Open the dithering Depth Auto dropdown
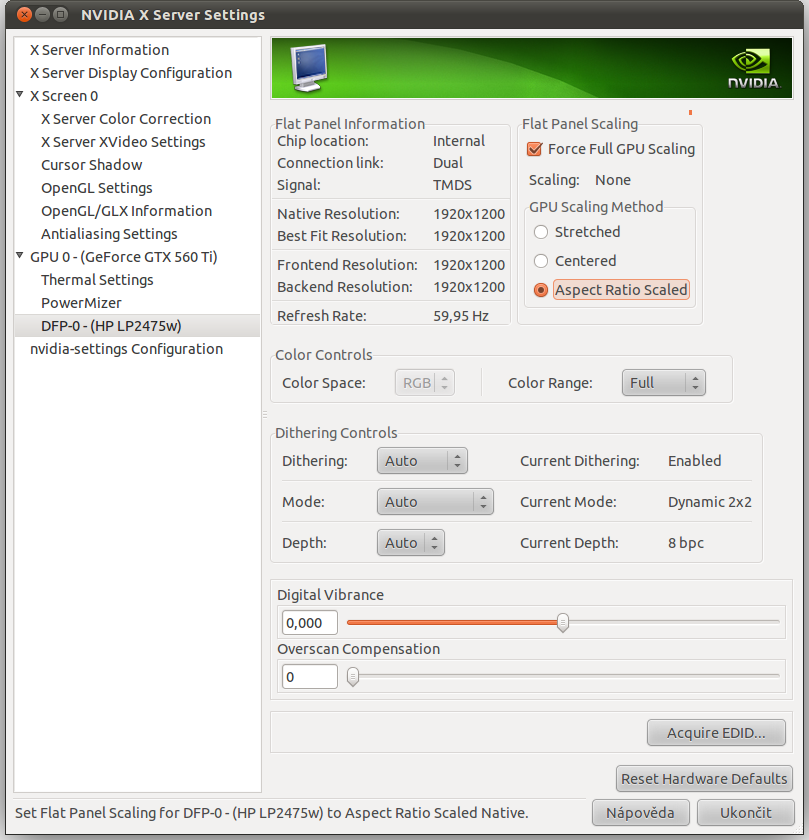The height and width of the screenshot is (840, 809). pyautogui.click(x=411, y=543)
